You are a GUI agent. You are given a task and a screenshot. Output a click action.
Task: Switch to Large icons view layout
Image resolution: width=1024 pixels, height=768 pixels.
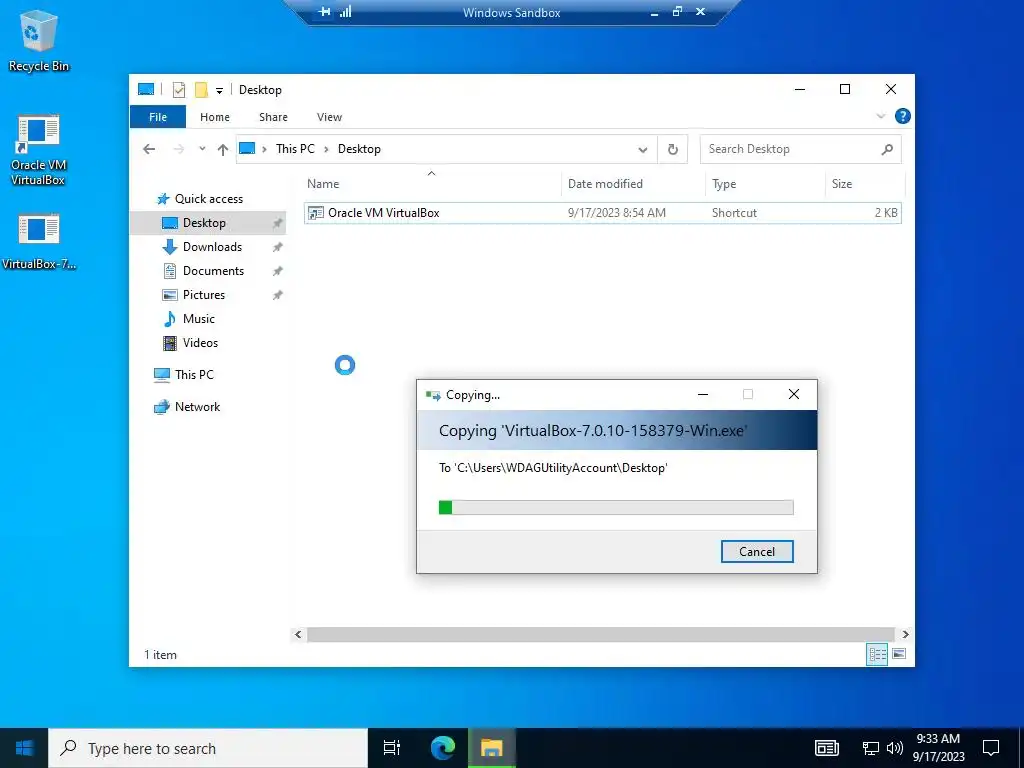coord(899,654)
